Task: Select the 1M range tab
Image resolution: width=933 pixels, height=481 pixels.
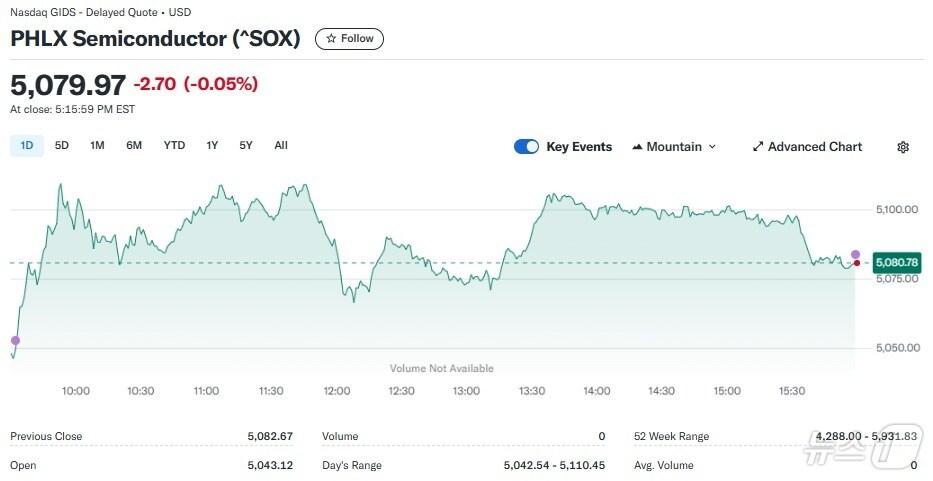Action: (x=97, y=146)
